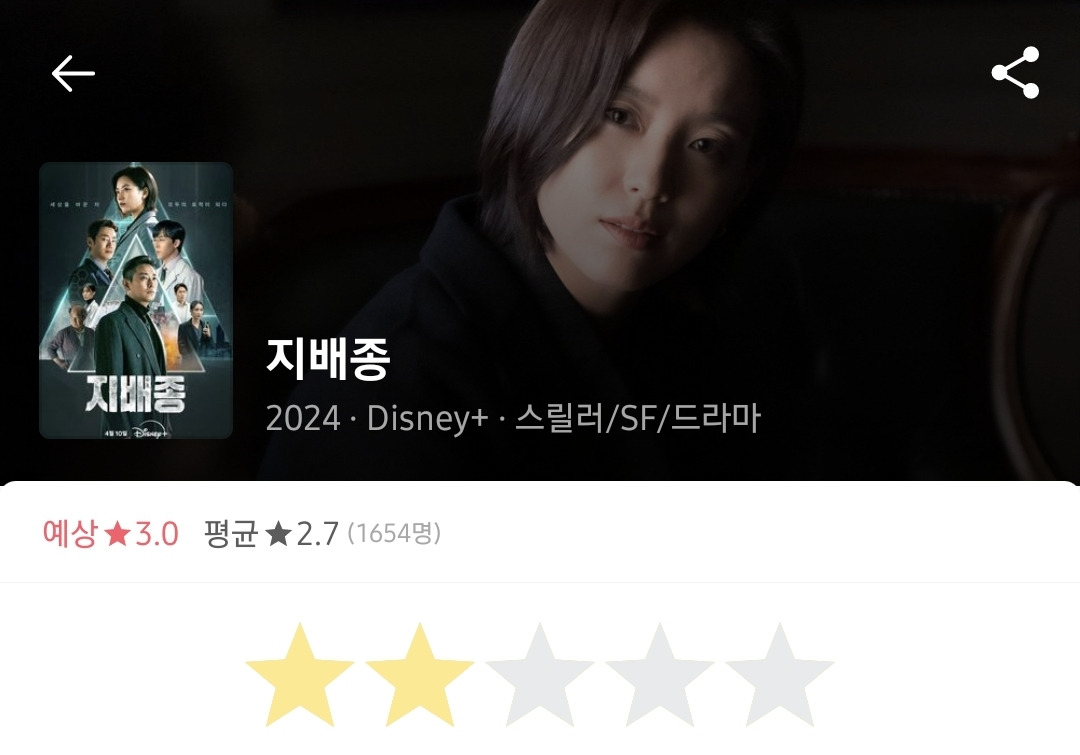Viewport: 1080px width, 755px height.
Task: Click the 스릴러/SF/드라마 genre text
Action: tap(638, 418)
